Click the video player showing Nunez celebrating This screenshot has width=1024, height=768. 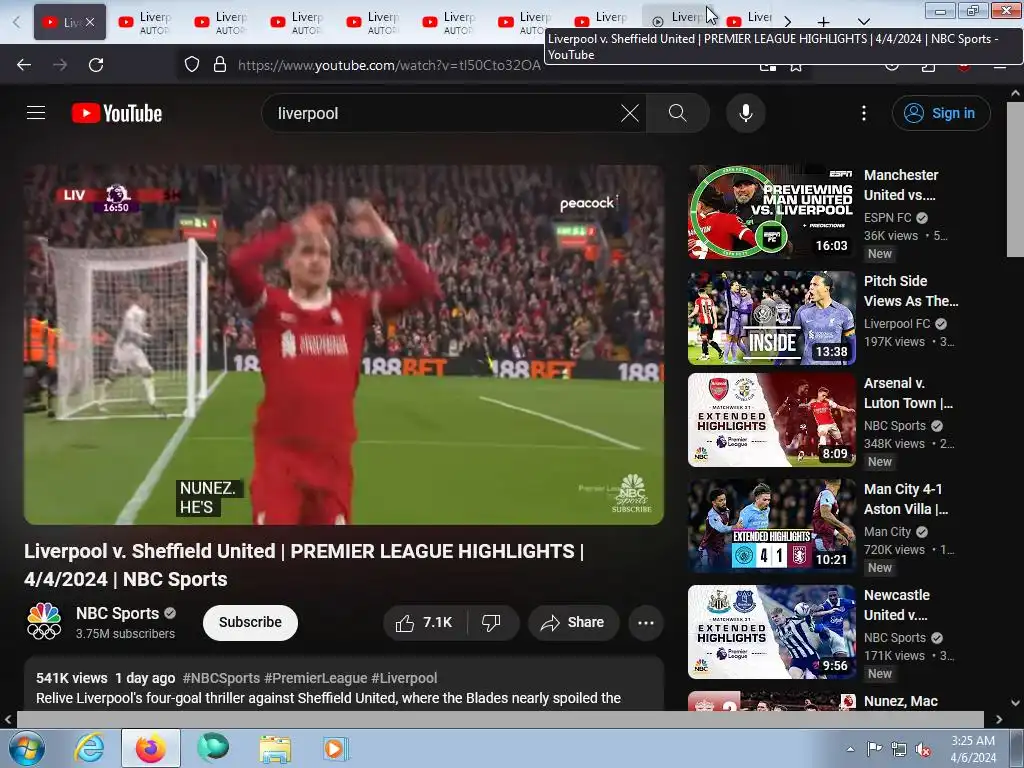(x=344, y=344)
